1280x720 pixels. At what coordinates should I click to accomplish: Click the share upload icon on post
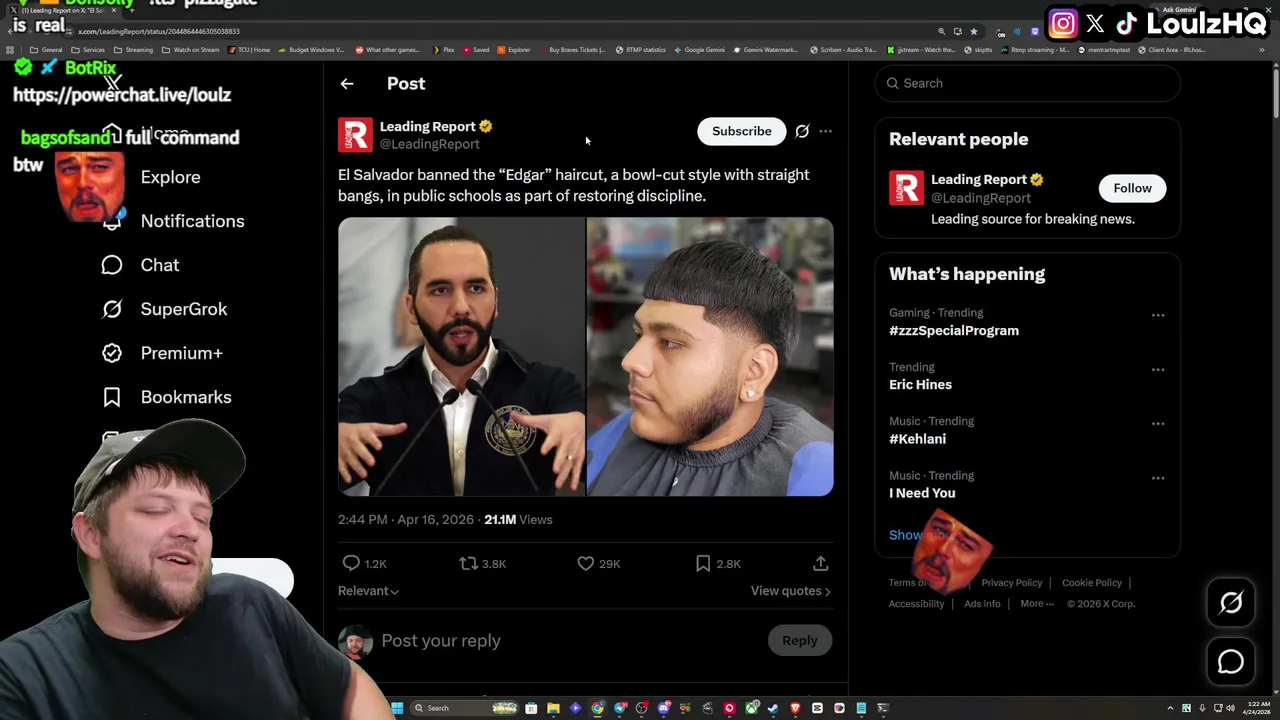[820, 564]
